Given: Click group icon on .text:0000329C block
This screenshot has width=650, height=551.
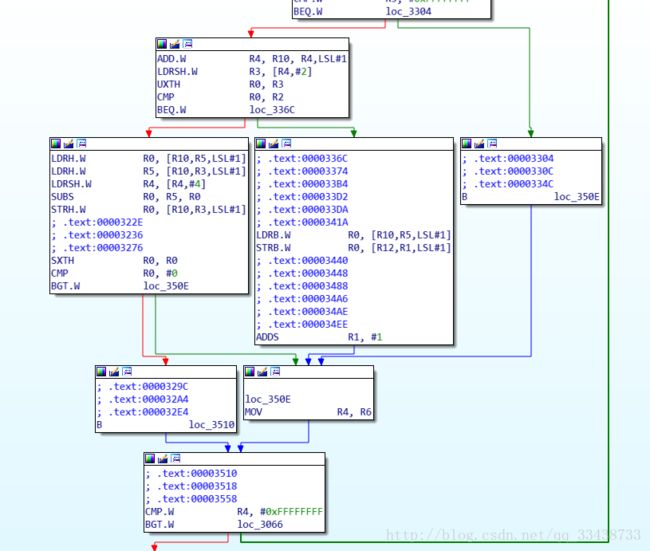Looking at the screenshot, I should (x=126, y=371).
